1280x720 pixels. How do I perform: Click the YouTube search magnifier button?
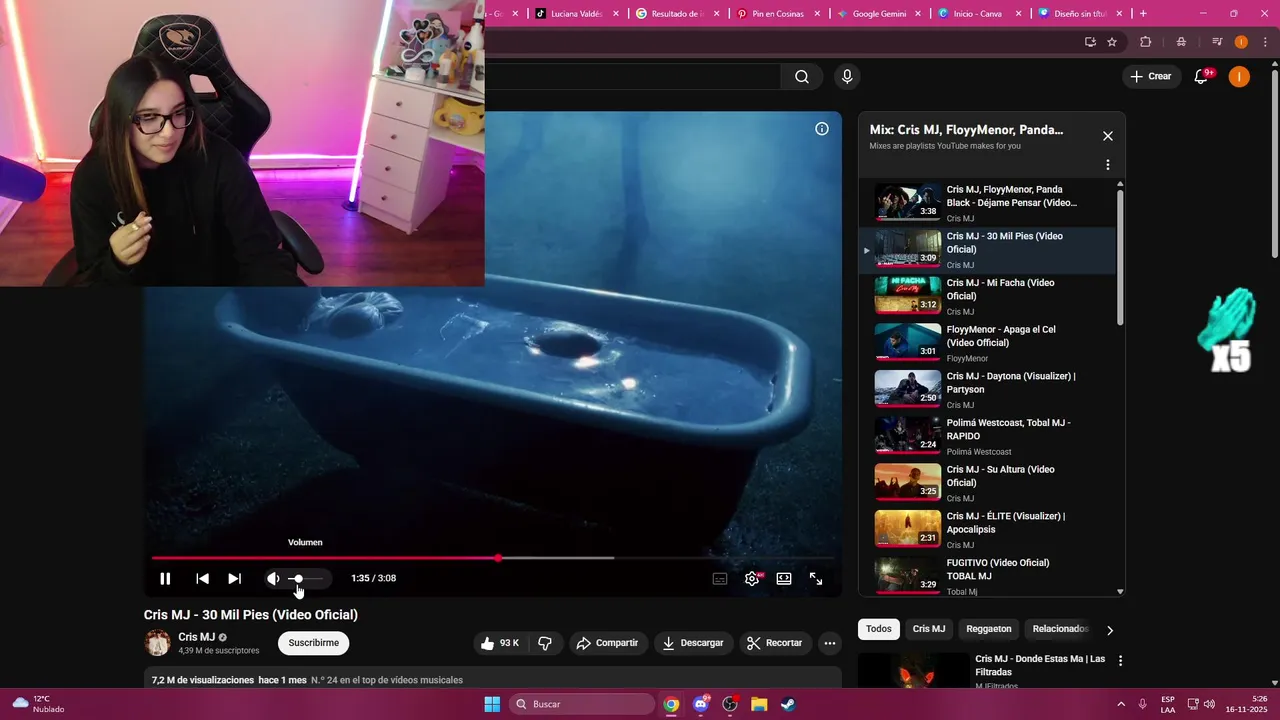[x=802, y=77]
